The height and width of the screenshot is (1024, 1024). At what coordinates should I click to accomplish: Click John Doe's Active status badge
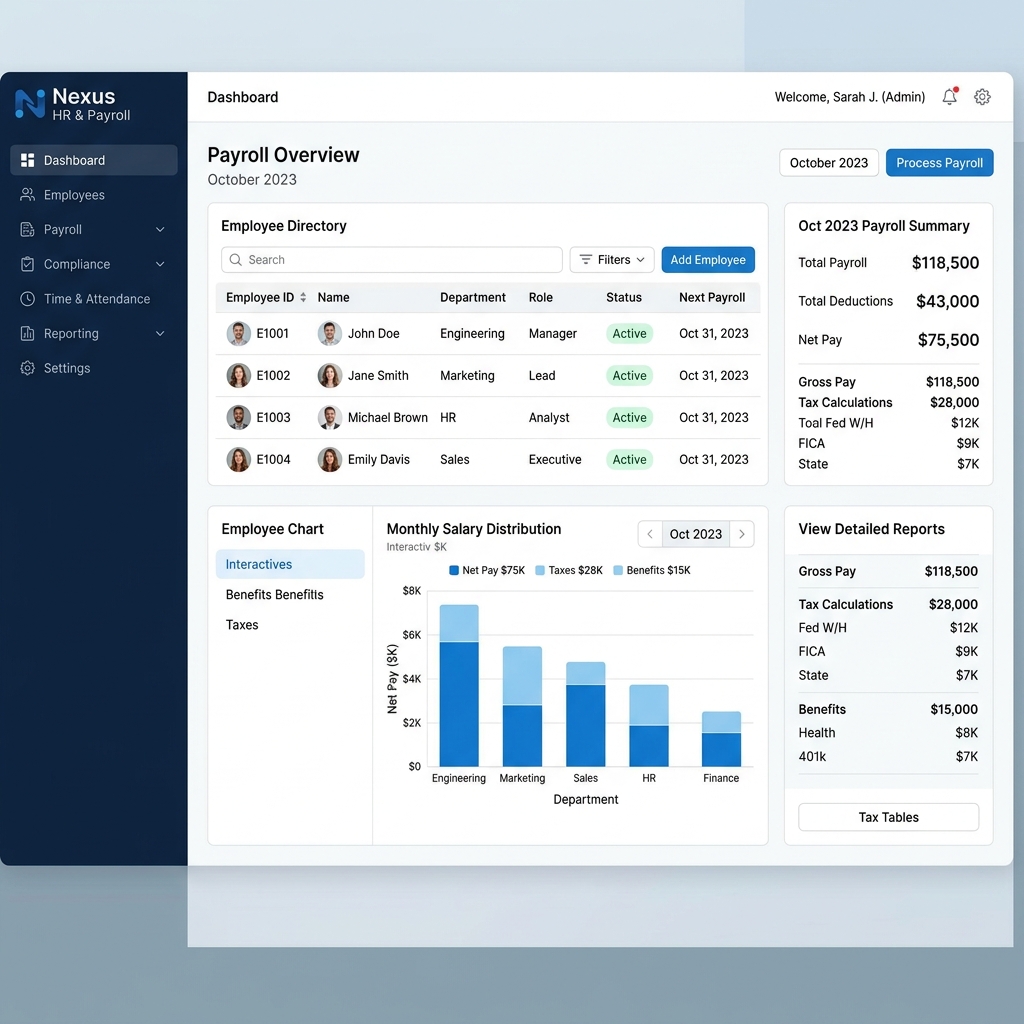629,333
